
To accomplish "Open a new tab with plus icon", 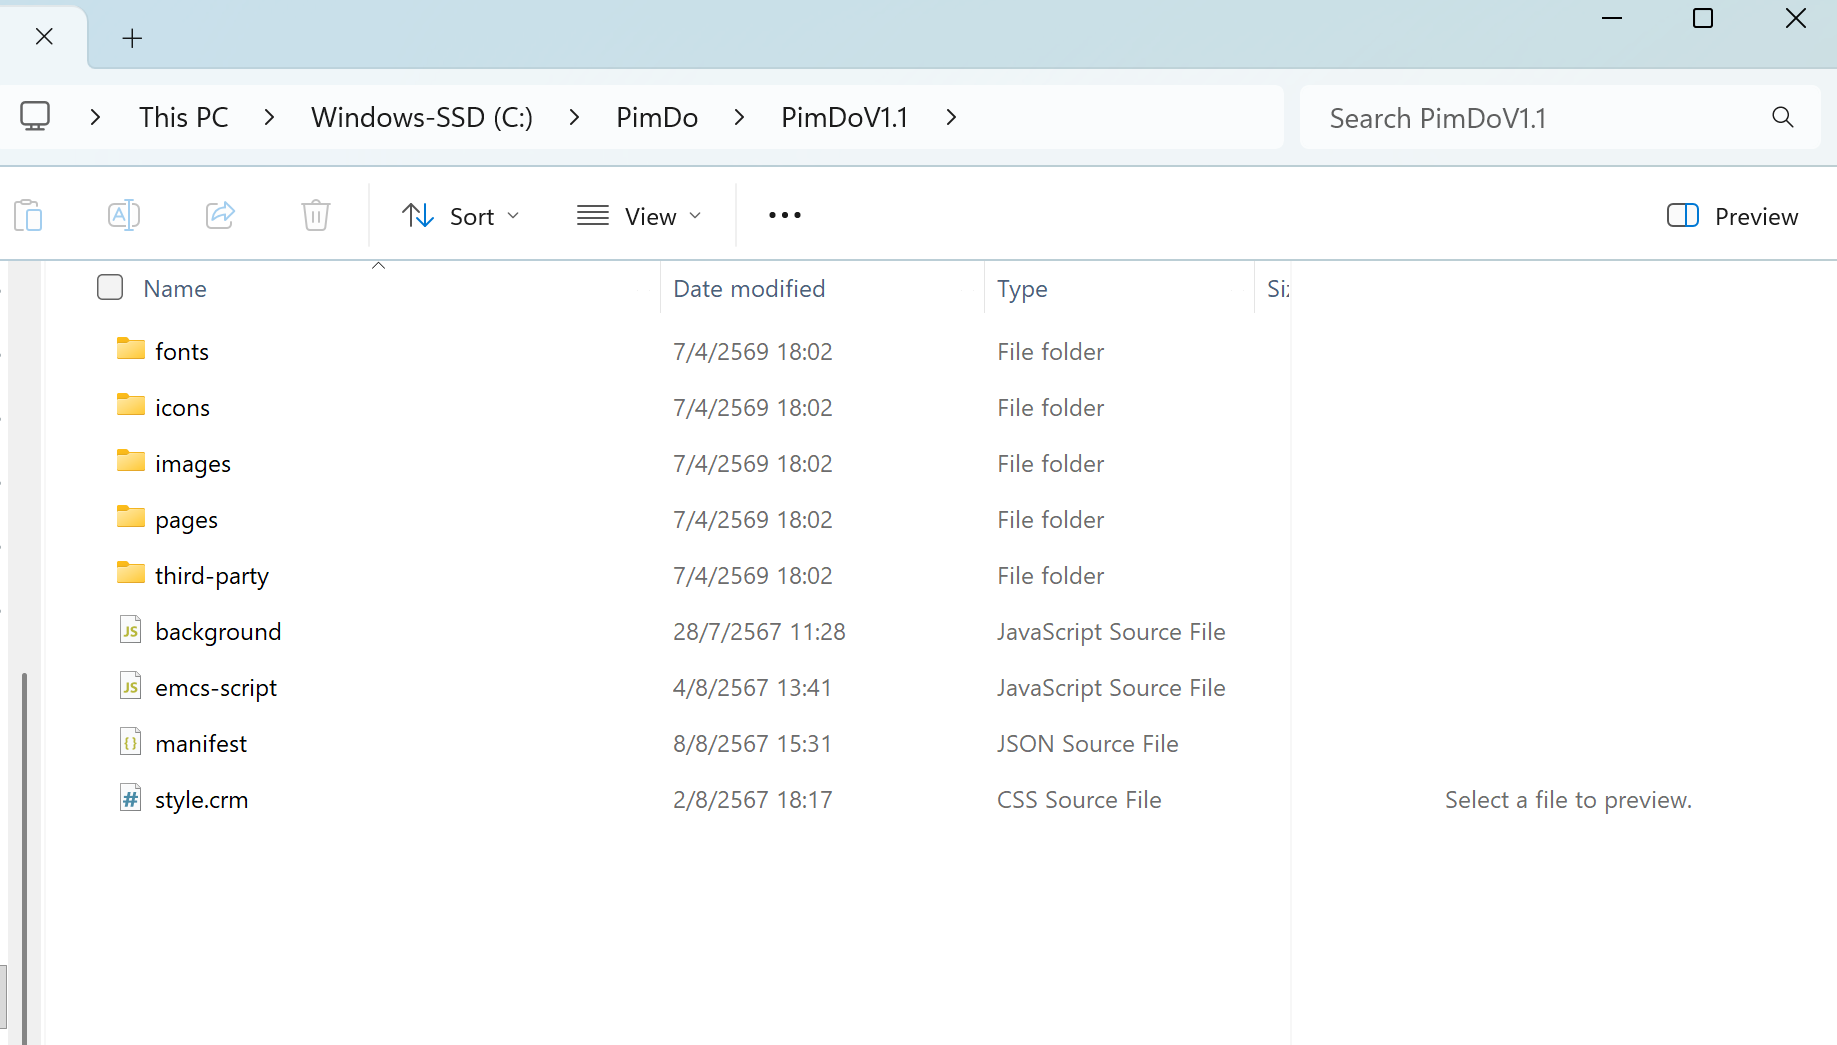I will point(132,39).
